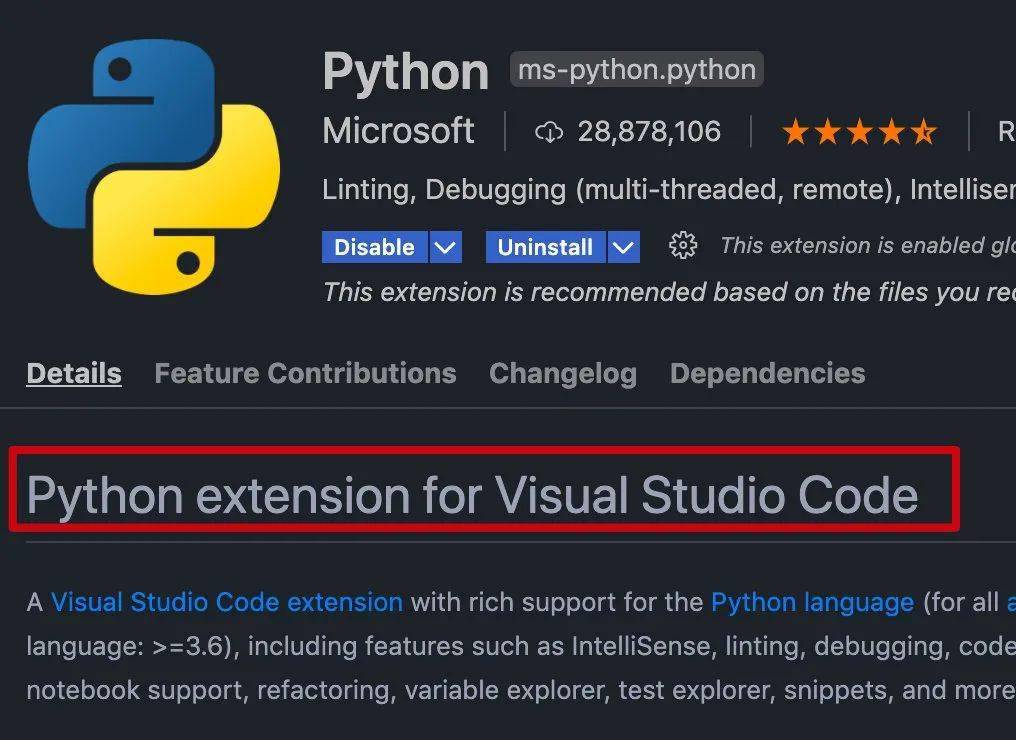The width and height of the screenshot is (1016, 740).
Task: Open the Changelog tab
Action: (563, 374)
